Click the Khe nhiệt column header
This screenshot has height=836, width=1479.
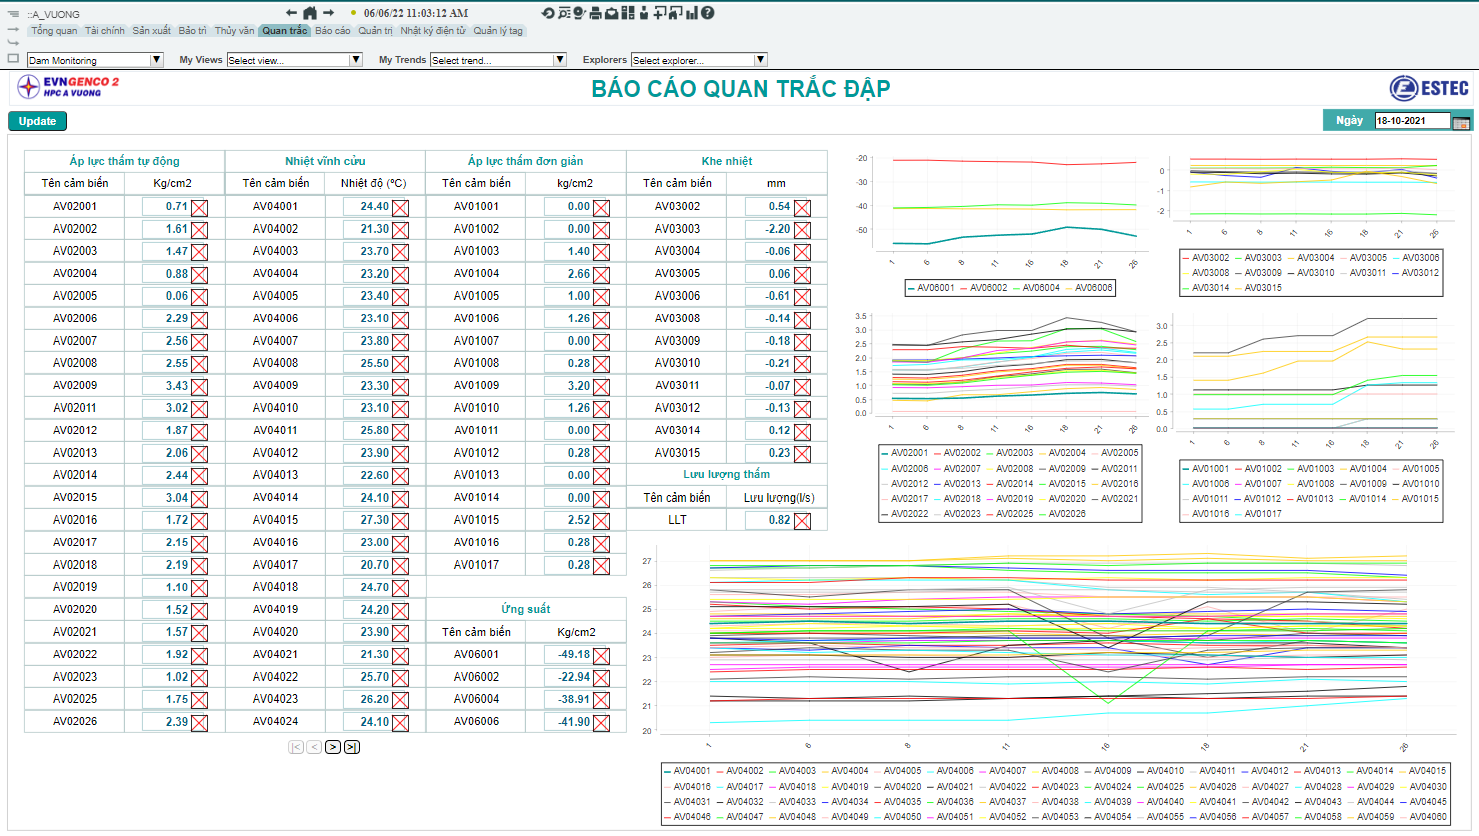pos(727,161)
